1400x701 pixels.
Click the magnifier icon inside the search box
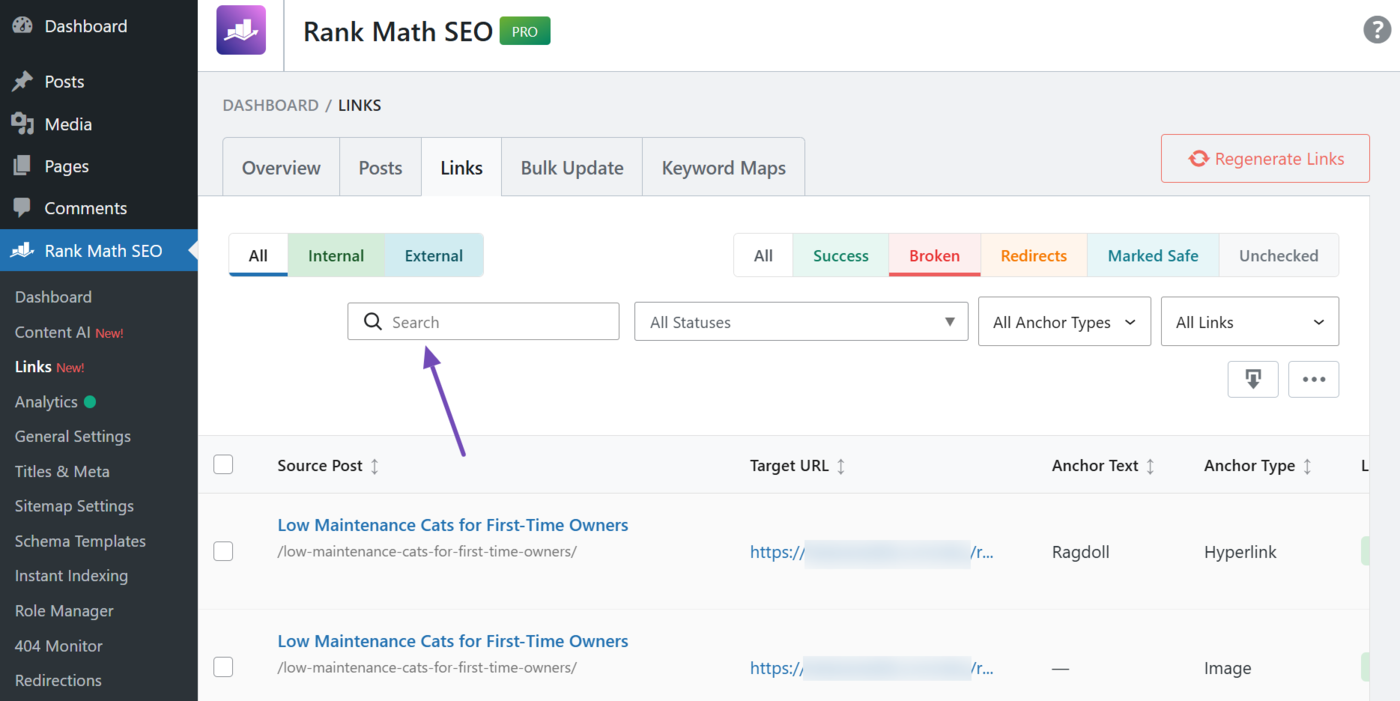(373, 321)
